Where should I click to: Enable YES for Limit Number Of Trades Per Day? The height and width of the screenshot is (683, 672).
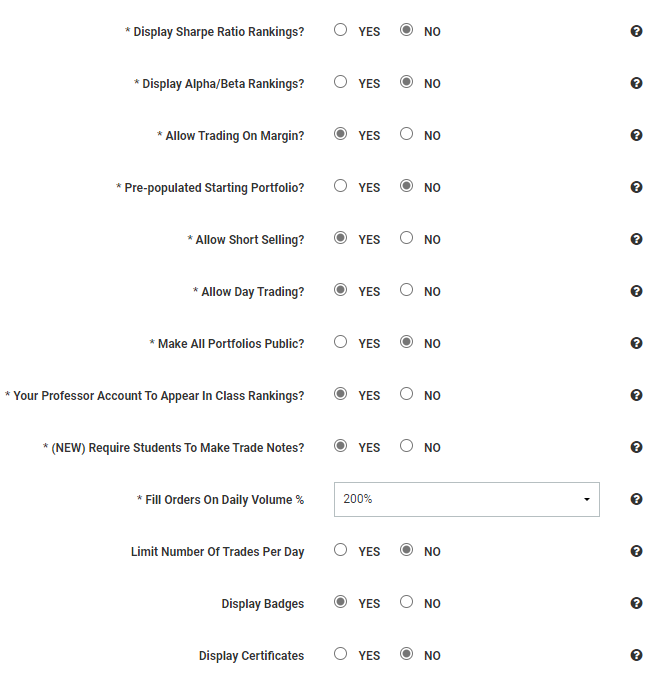point(341,550)
